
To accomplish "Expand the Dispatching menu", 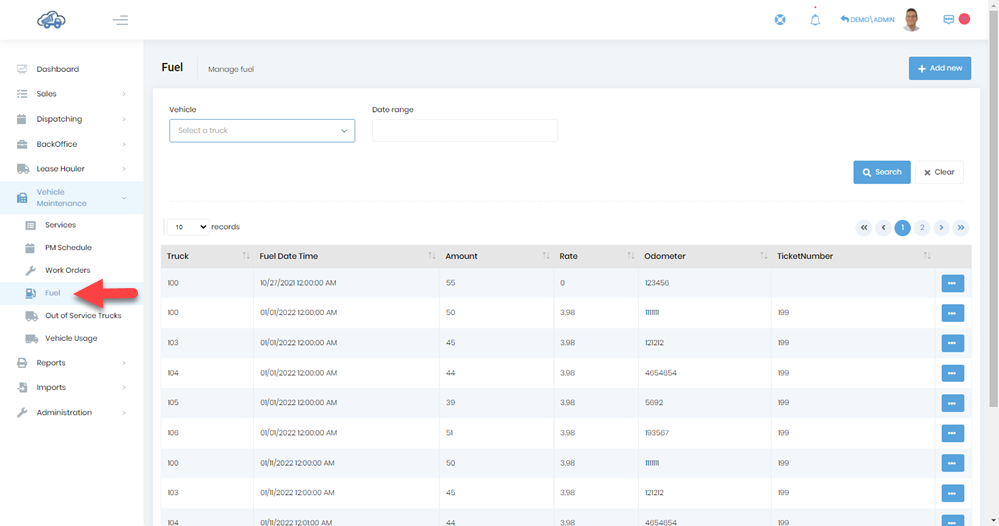I will tap(71, 119).
